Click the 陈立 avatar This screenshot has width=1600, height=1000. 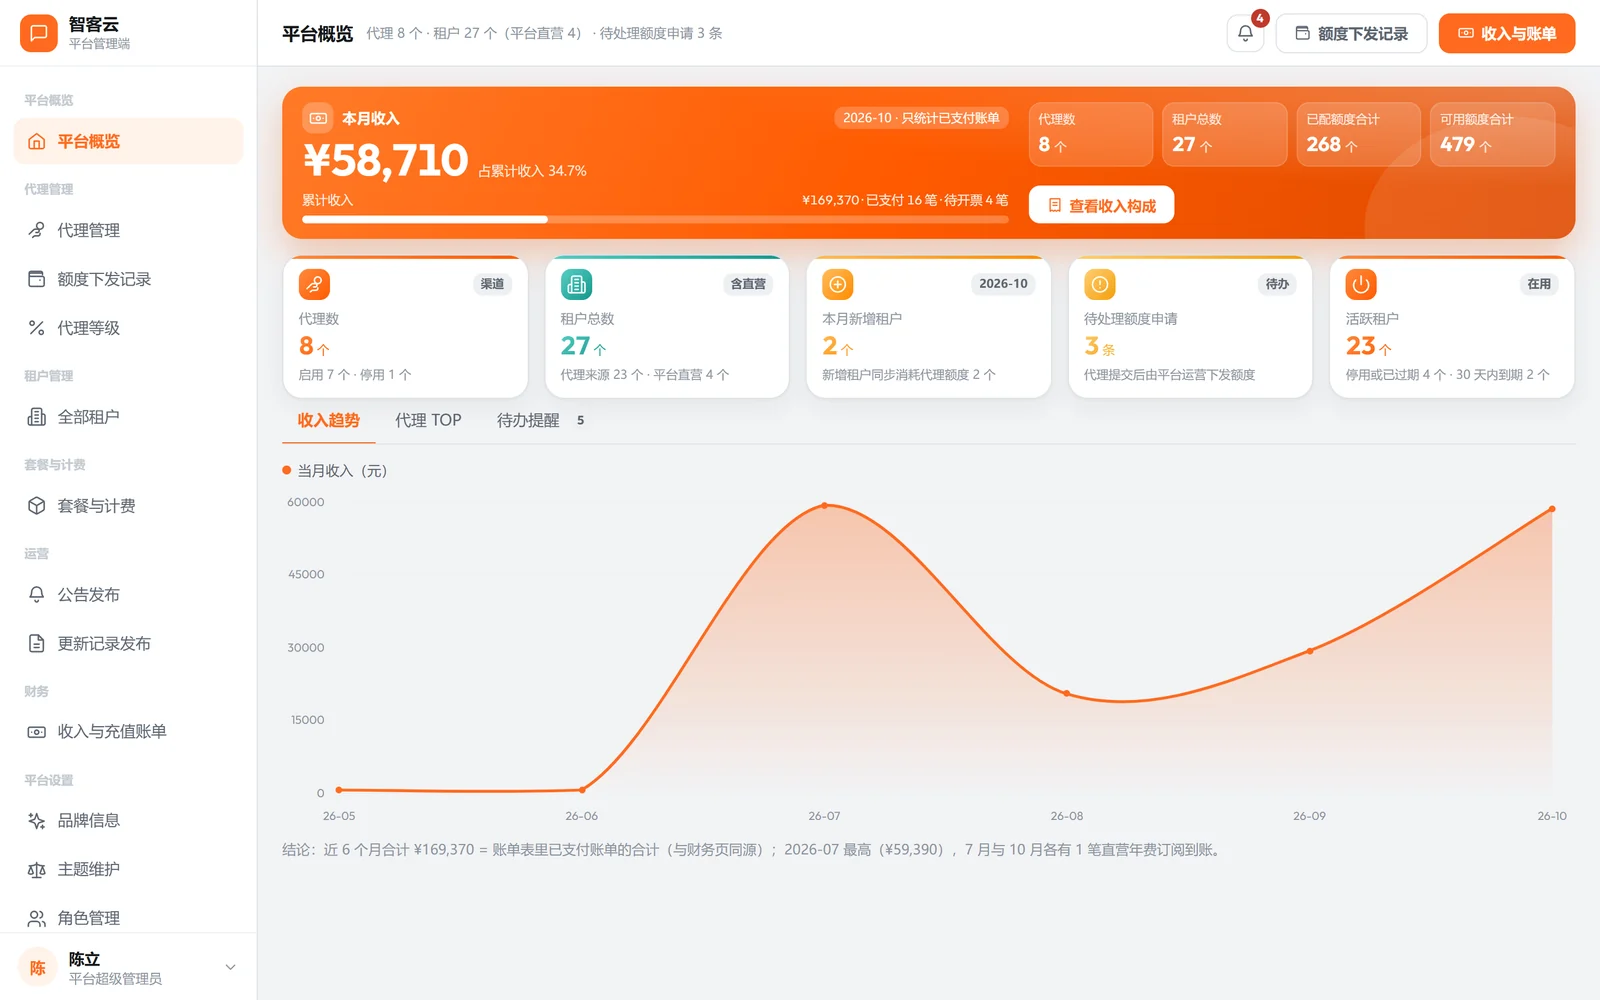pyautogui.click(x=38, y=967)
